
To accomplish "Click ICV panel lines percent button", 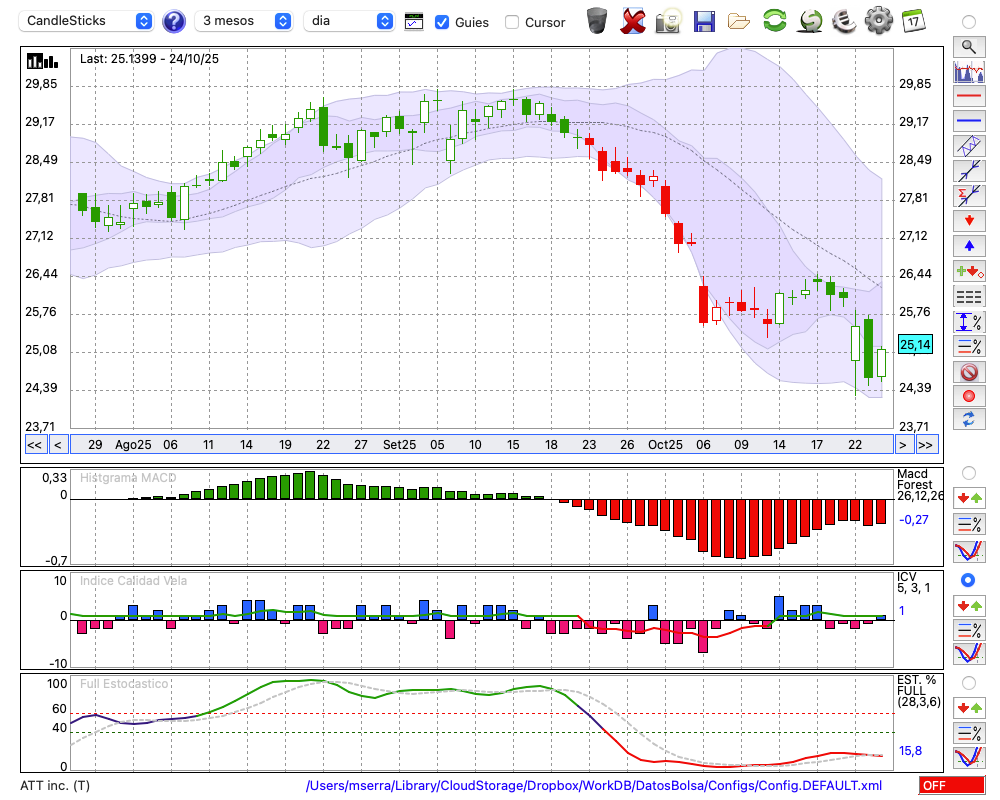I will [x=969, y=630].
